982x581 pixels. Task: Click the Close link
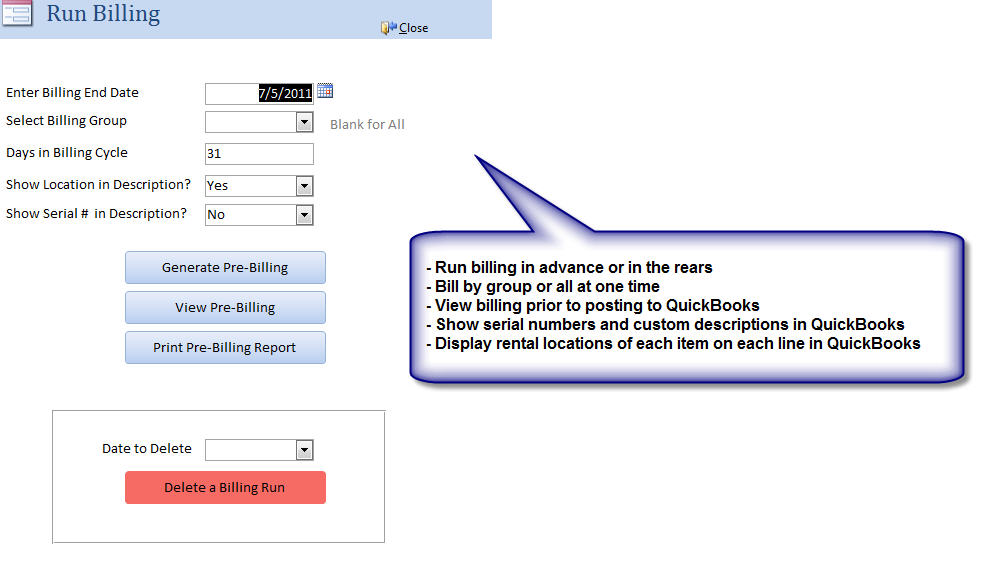click(x=413, y=28)
